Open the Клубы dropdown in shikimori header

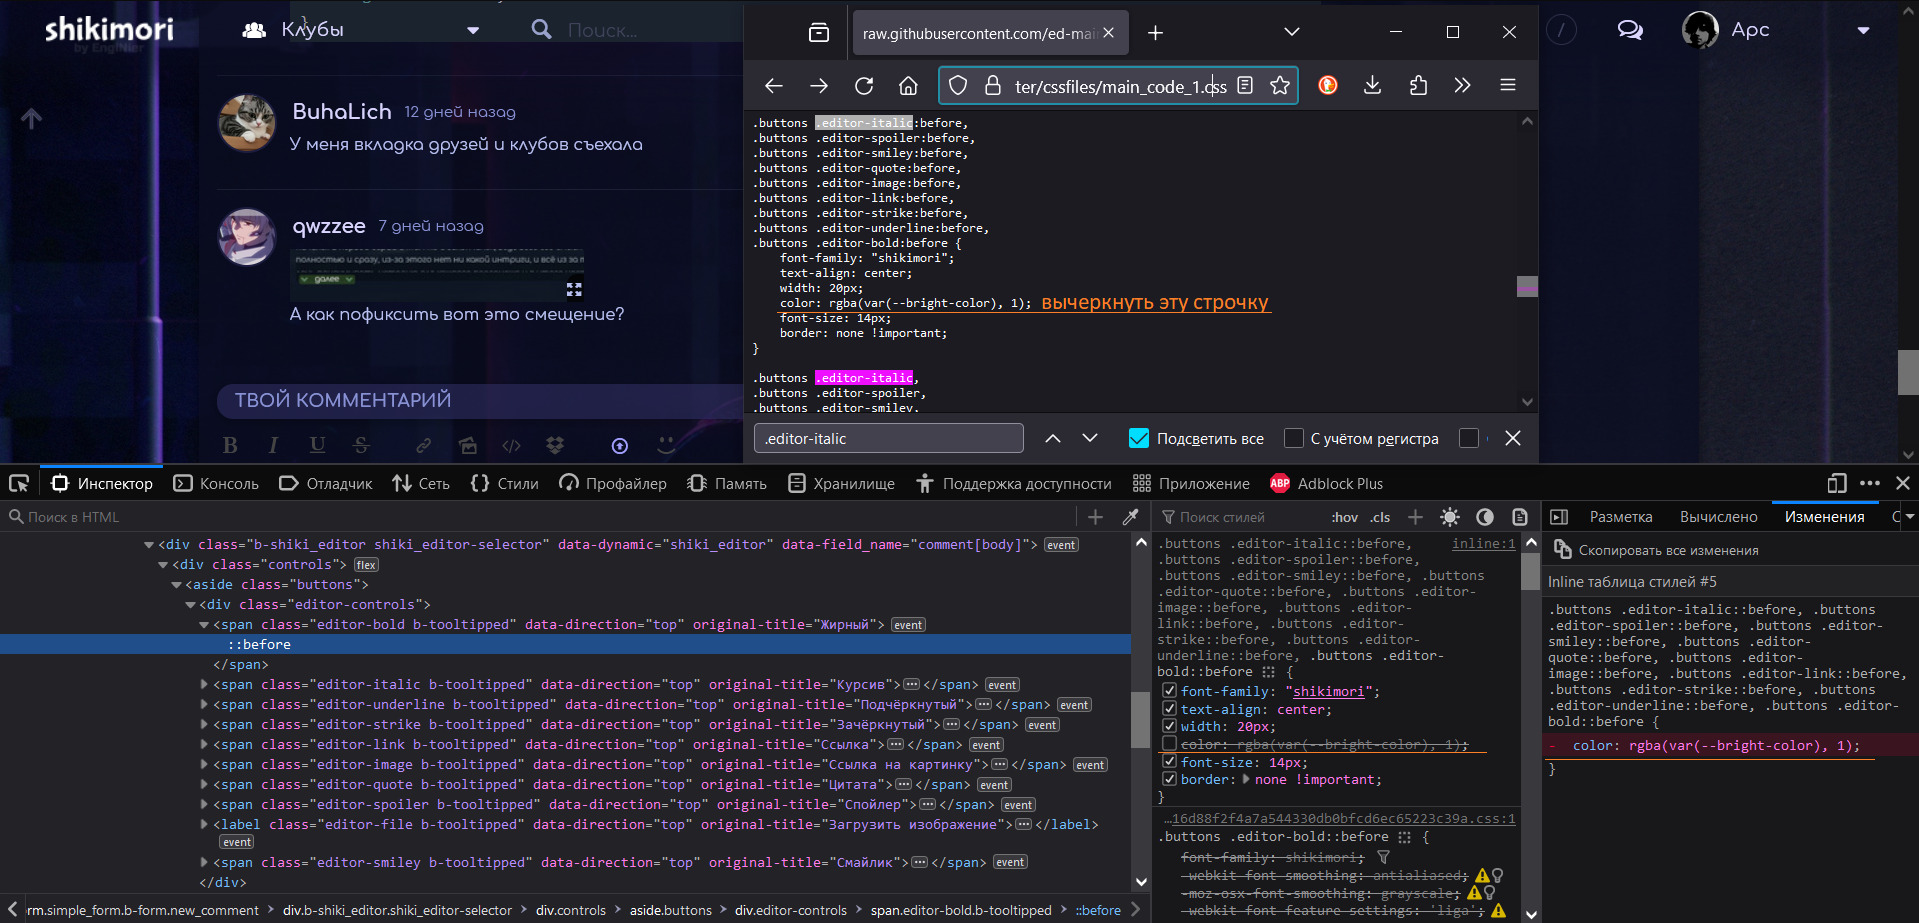coord(472,30)
